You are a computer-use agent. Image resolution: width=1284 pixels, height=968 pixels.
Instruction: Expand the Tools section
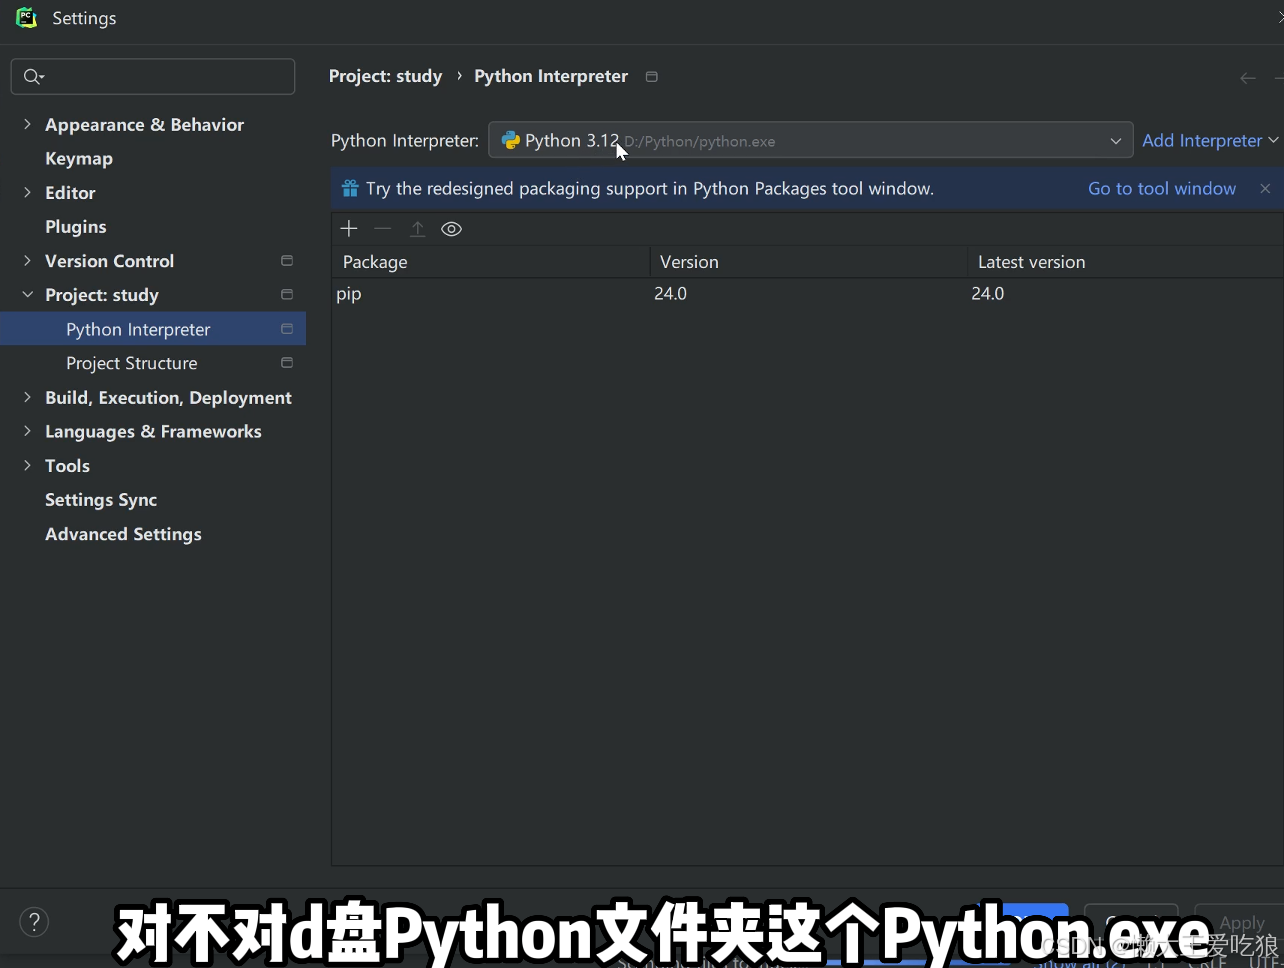(x=27, y=465)
